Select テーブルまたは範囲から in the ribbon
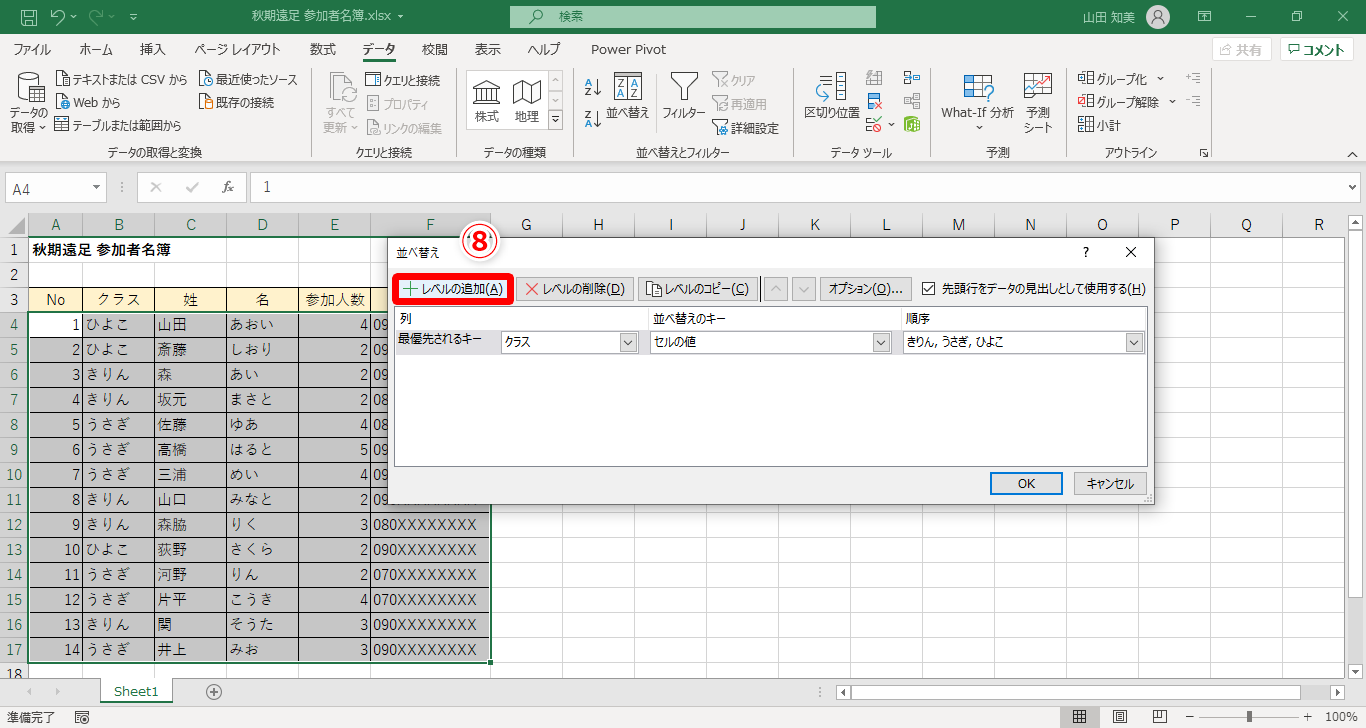Screen dimensions: 1366x728 tap(118, 125)
